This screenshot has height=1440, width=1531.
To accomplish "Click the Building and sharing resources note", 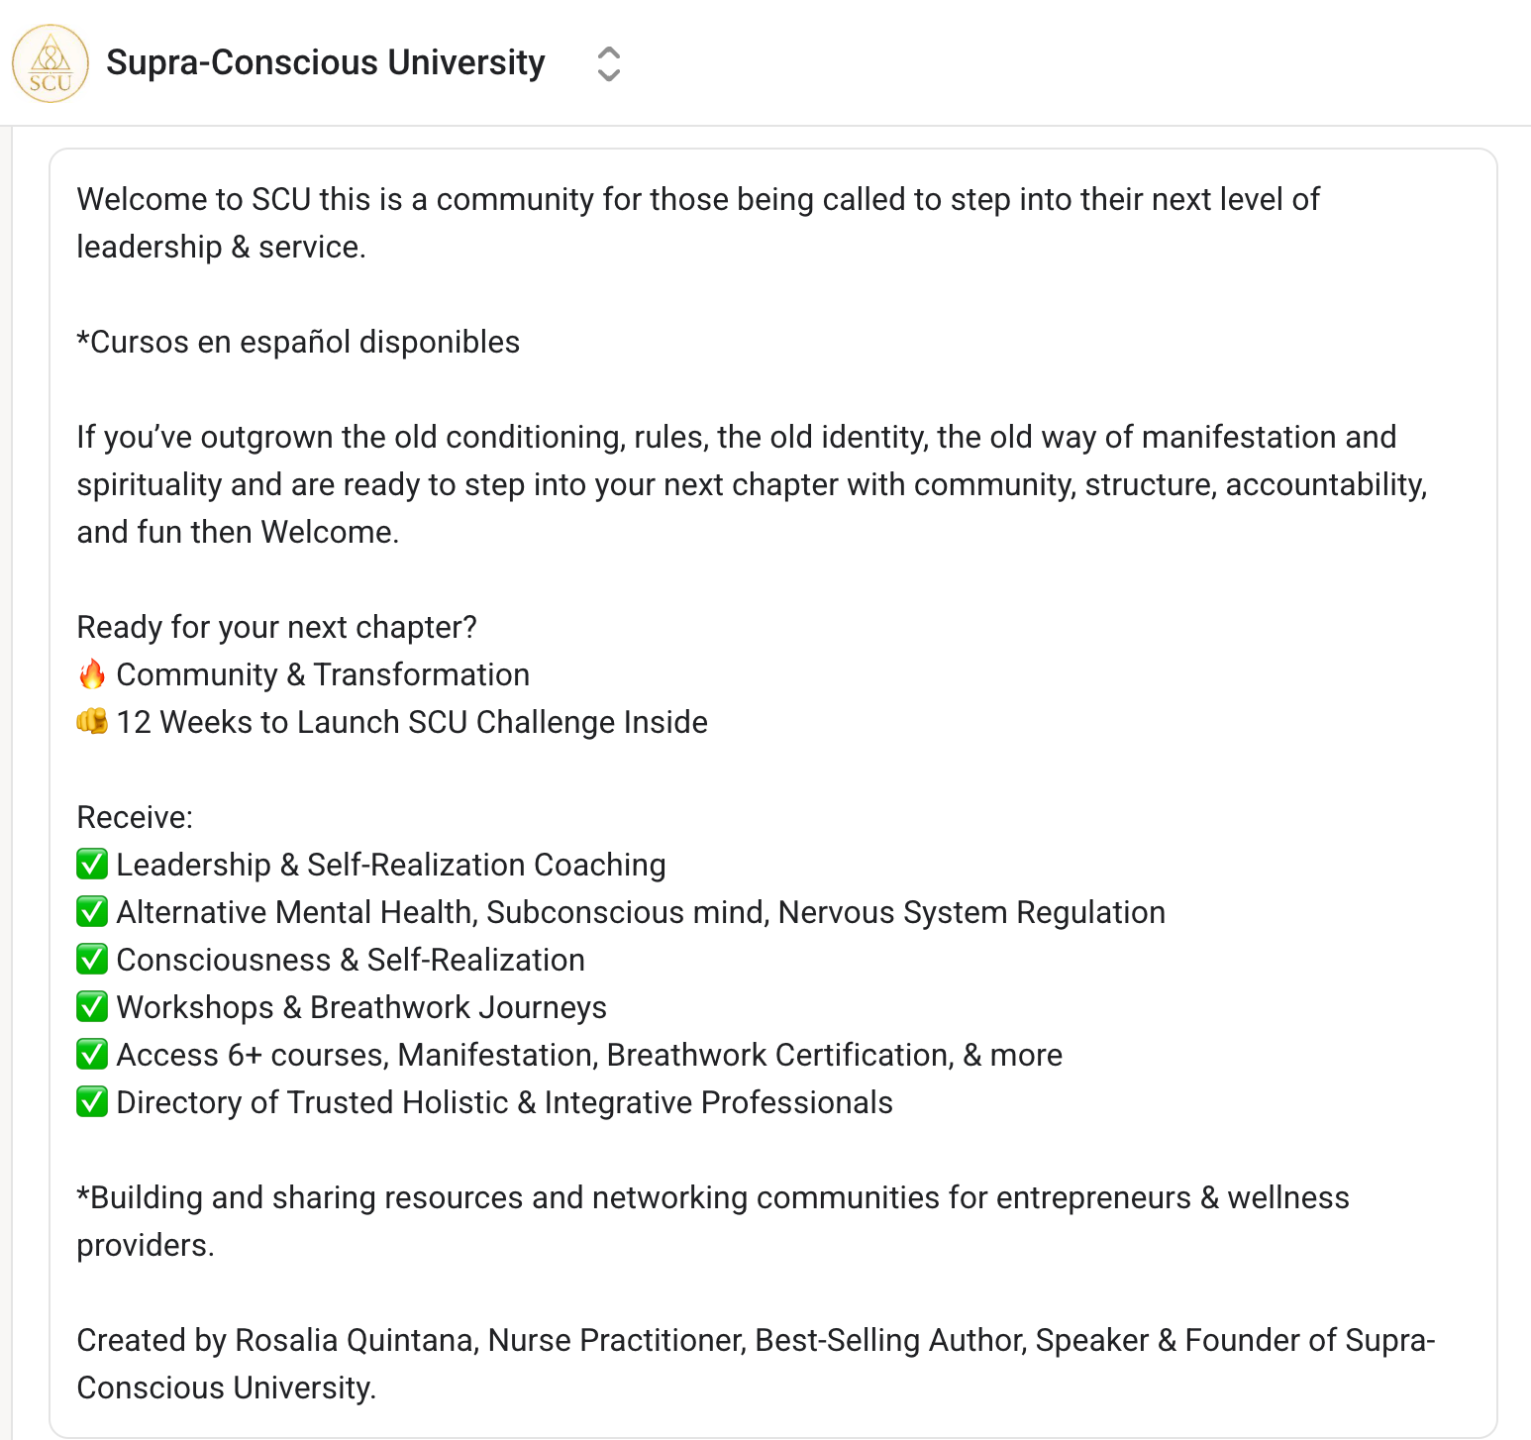I will pyautogui.click(x=713, y=1221).
